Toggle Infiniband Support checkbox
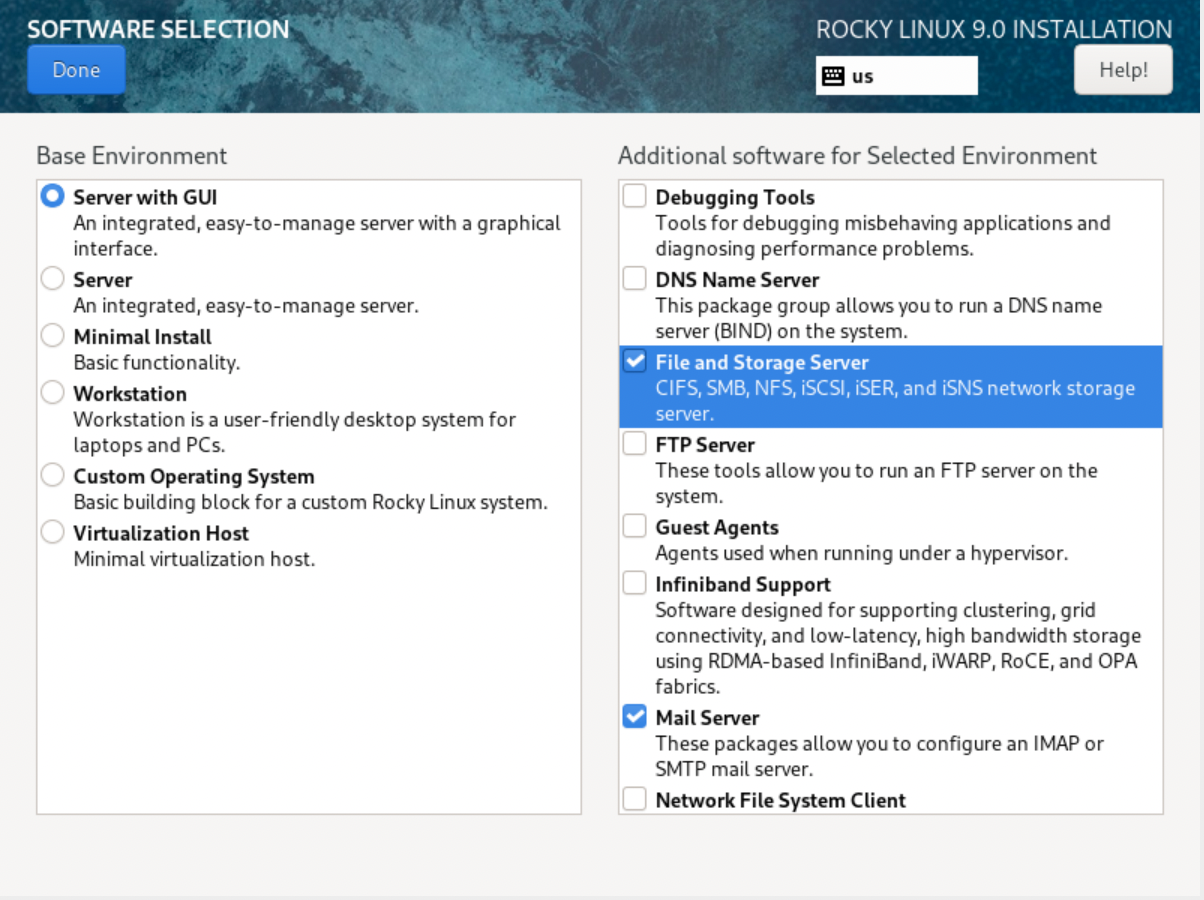 point(634,583)
